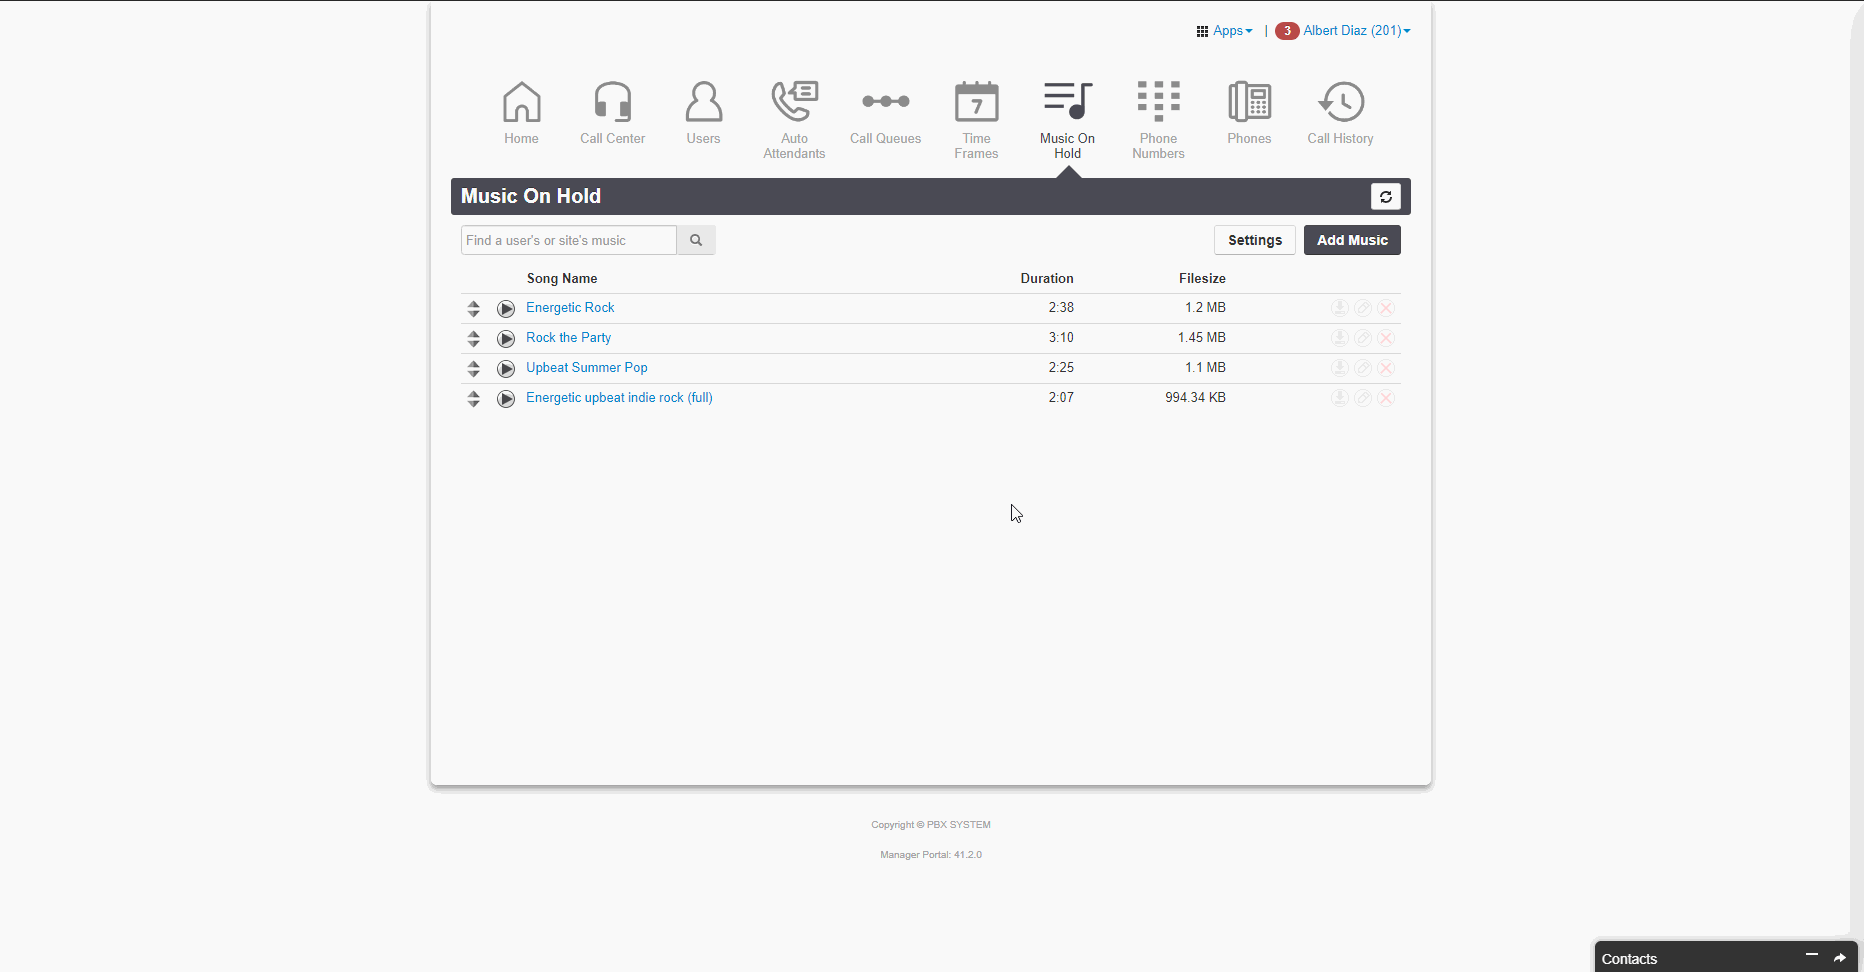Click the Duration column header
Screen dimensions: 1864x972
(x=1047, y=279)
